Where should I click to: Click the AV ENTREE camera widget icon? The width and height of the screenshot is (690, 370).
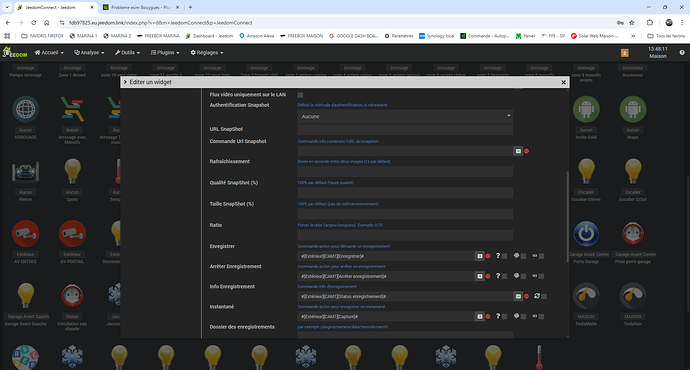point(26,234)
